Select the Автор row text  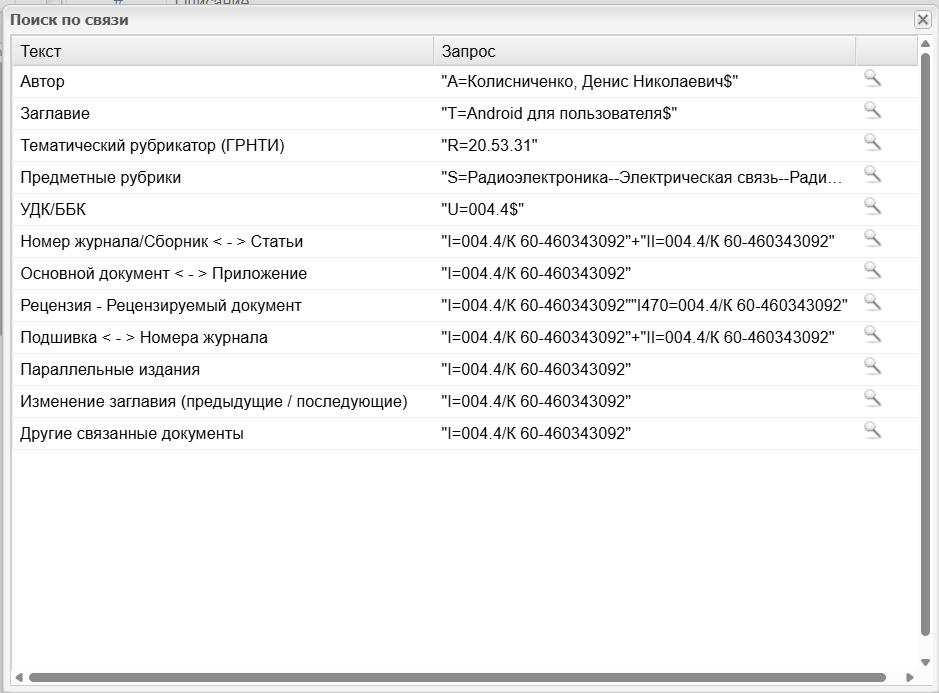coord(42,82)
